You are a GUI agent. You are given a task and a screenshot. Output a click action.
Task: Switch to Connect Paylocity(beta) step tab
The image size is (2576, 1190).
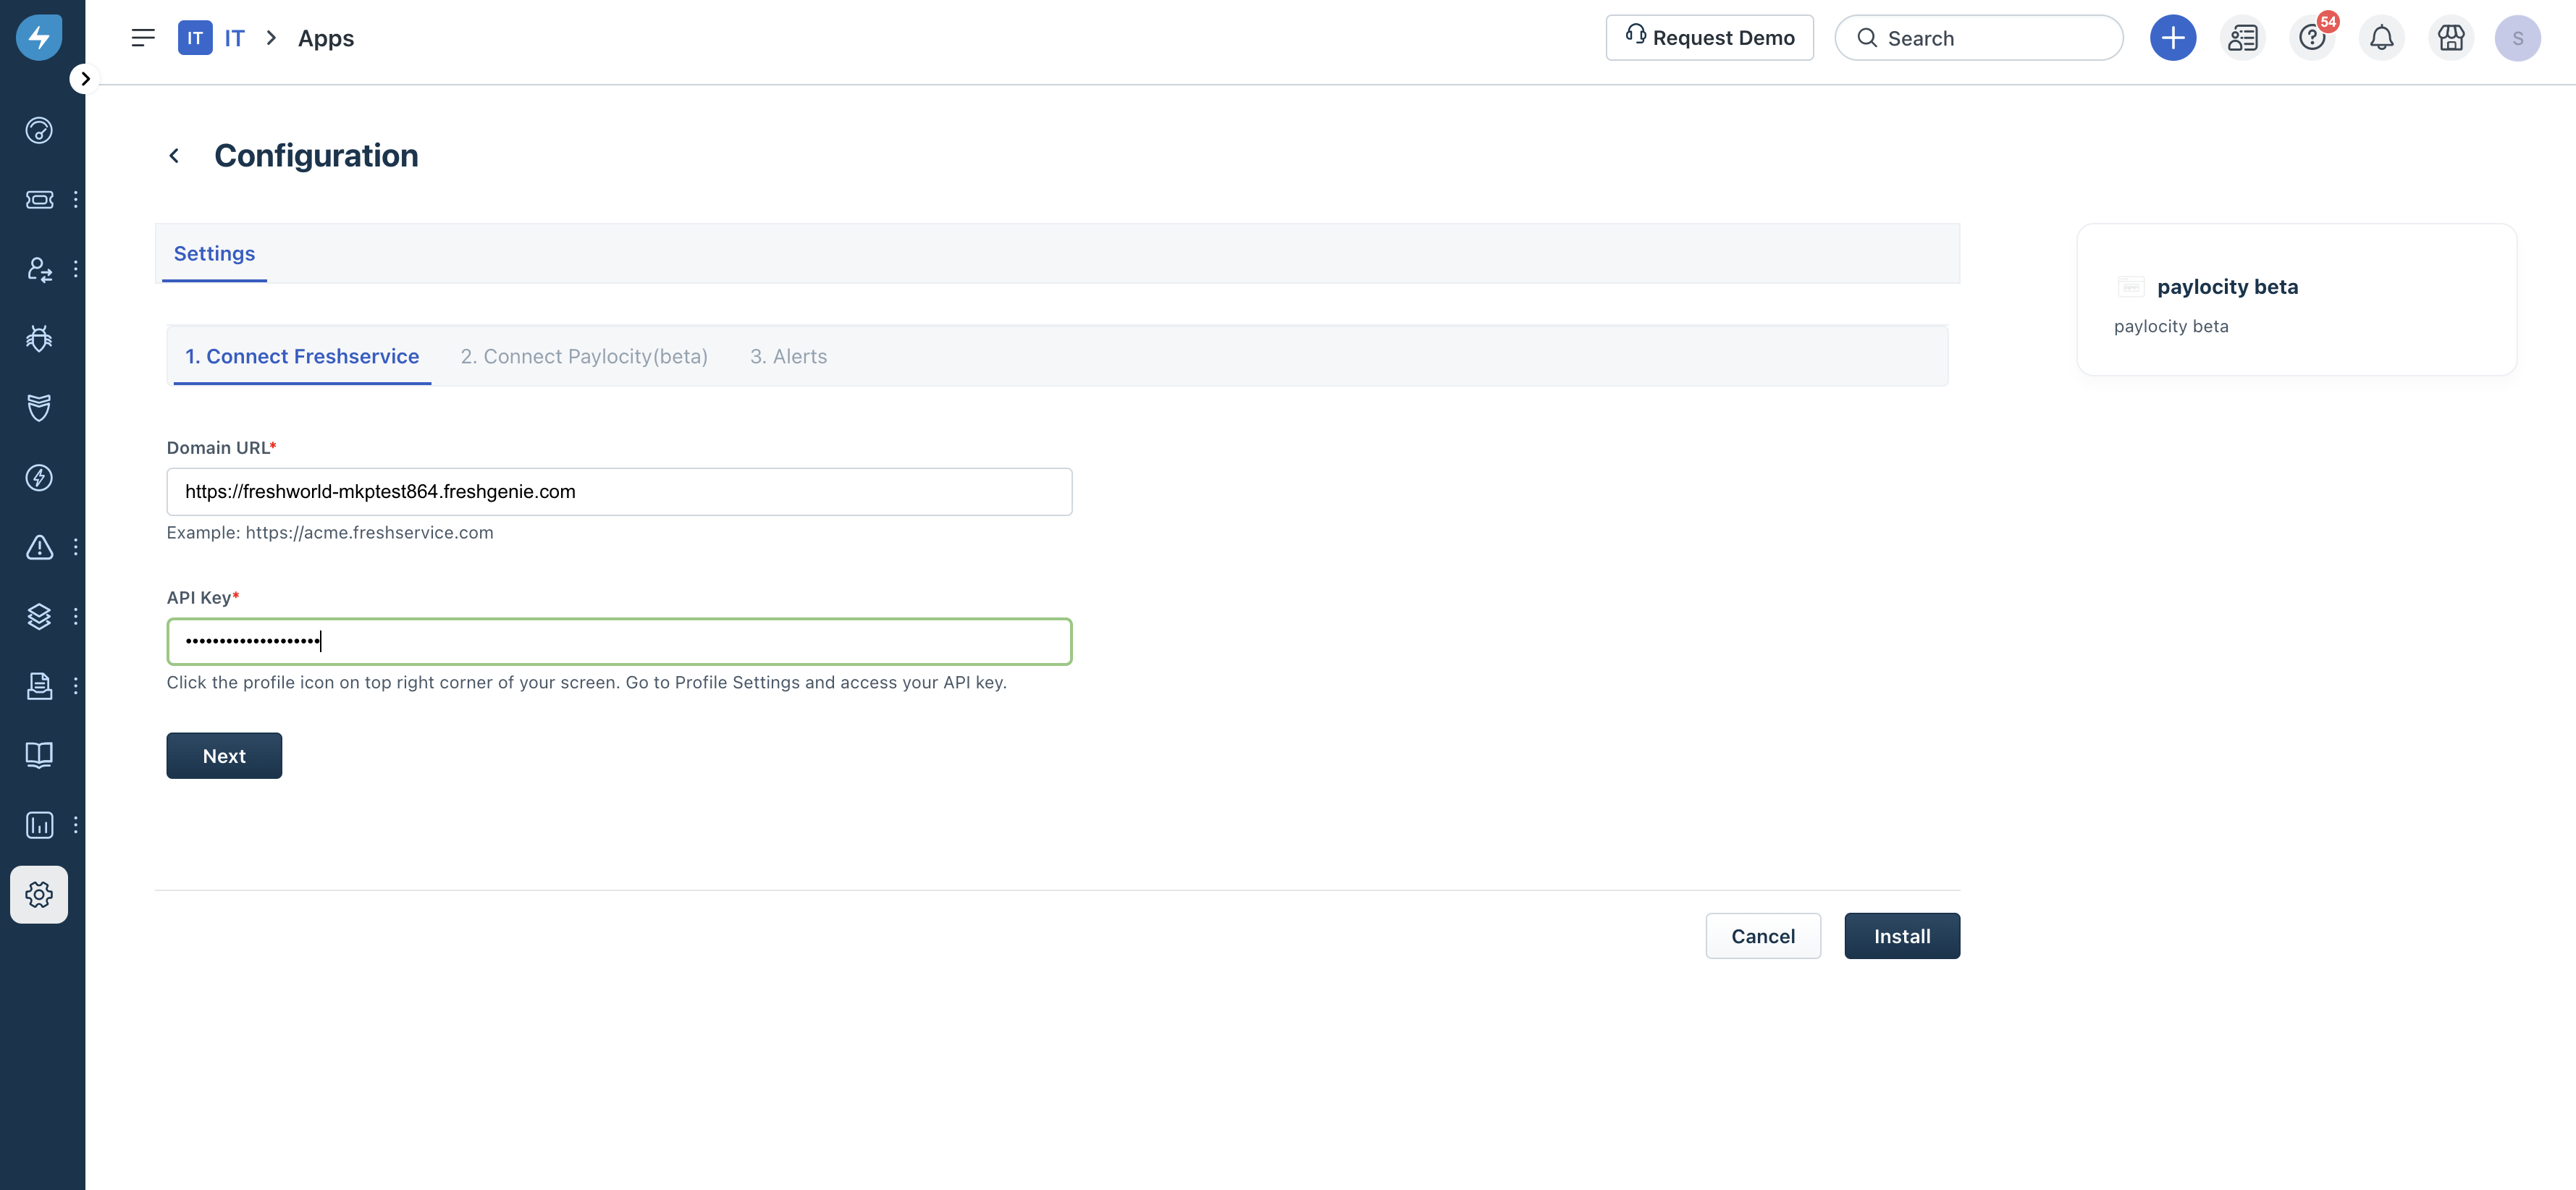coord(584,357)
